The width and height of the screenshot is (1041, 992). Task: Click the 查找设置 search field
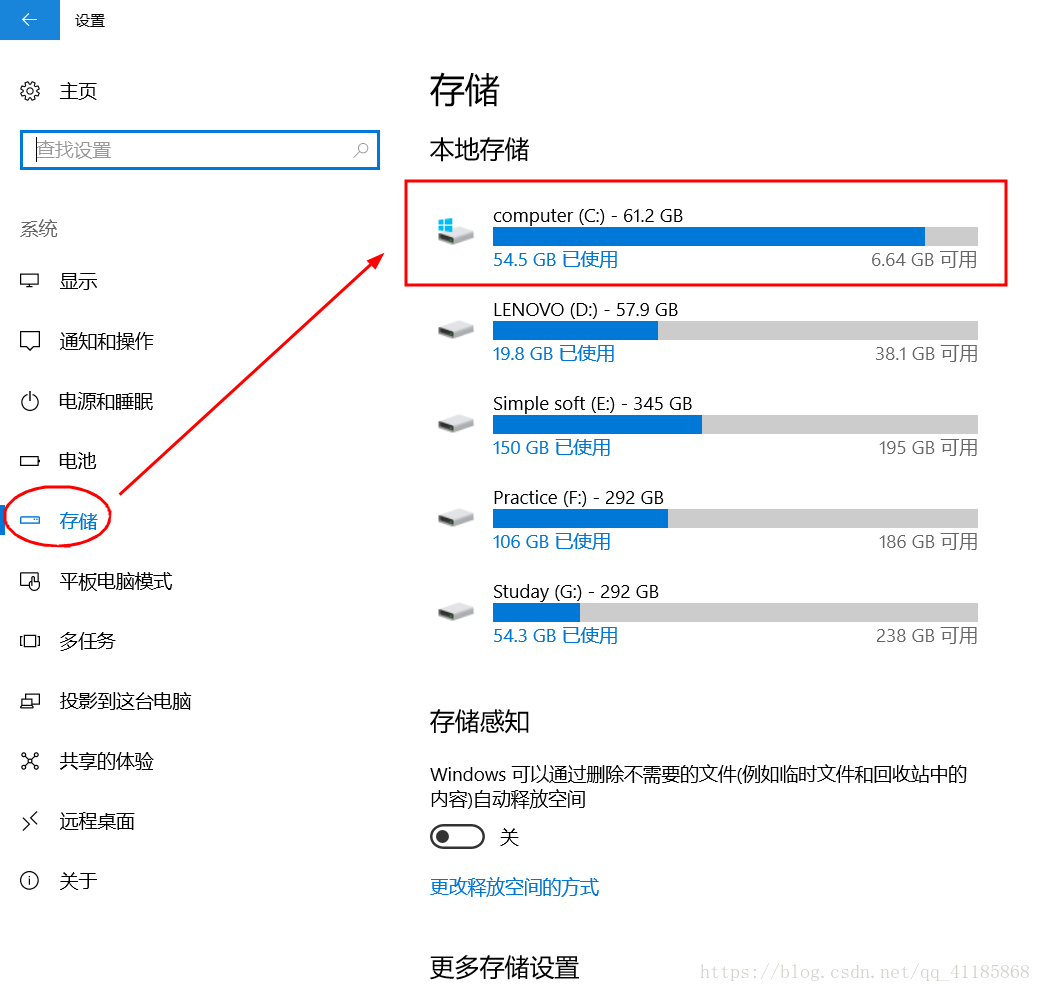coord(200,150)
